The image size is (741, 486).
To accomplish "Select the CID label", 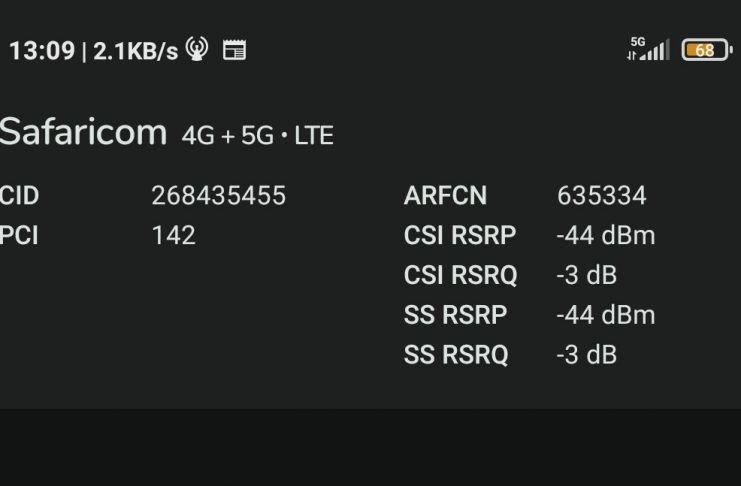I will (x=19, y=195).
